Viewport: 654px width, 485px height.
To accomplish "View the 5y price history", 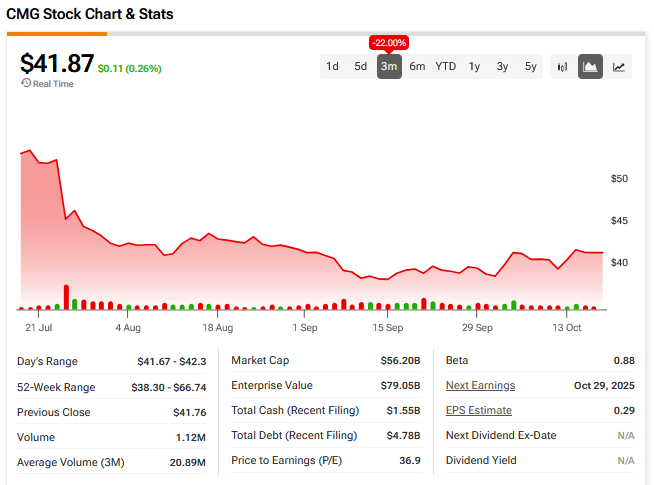I will (531, 67).
